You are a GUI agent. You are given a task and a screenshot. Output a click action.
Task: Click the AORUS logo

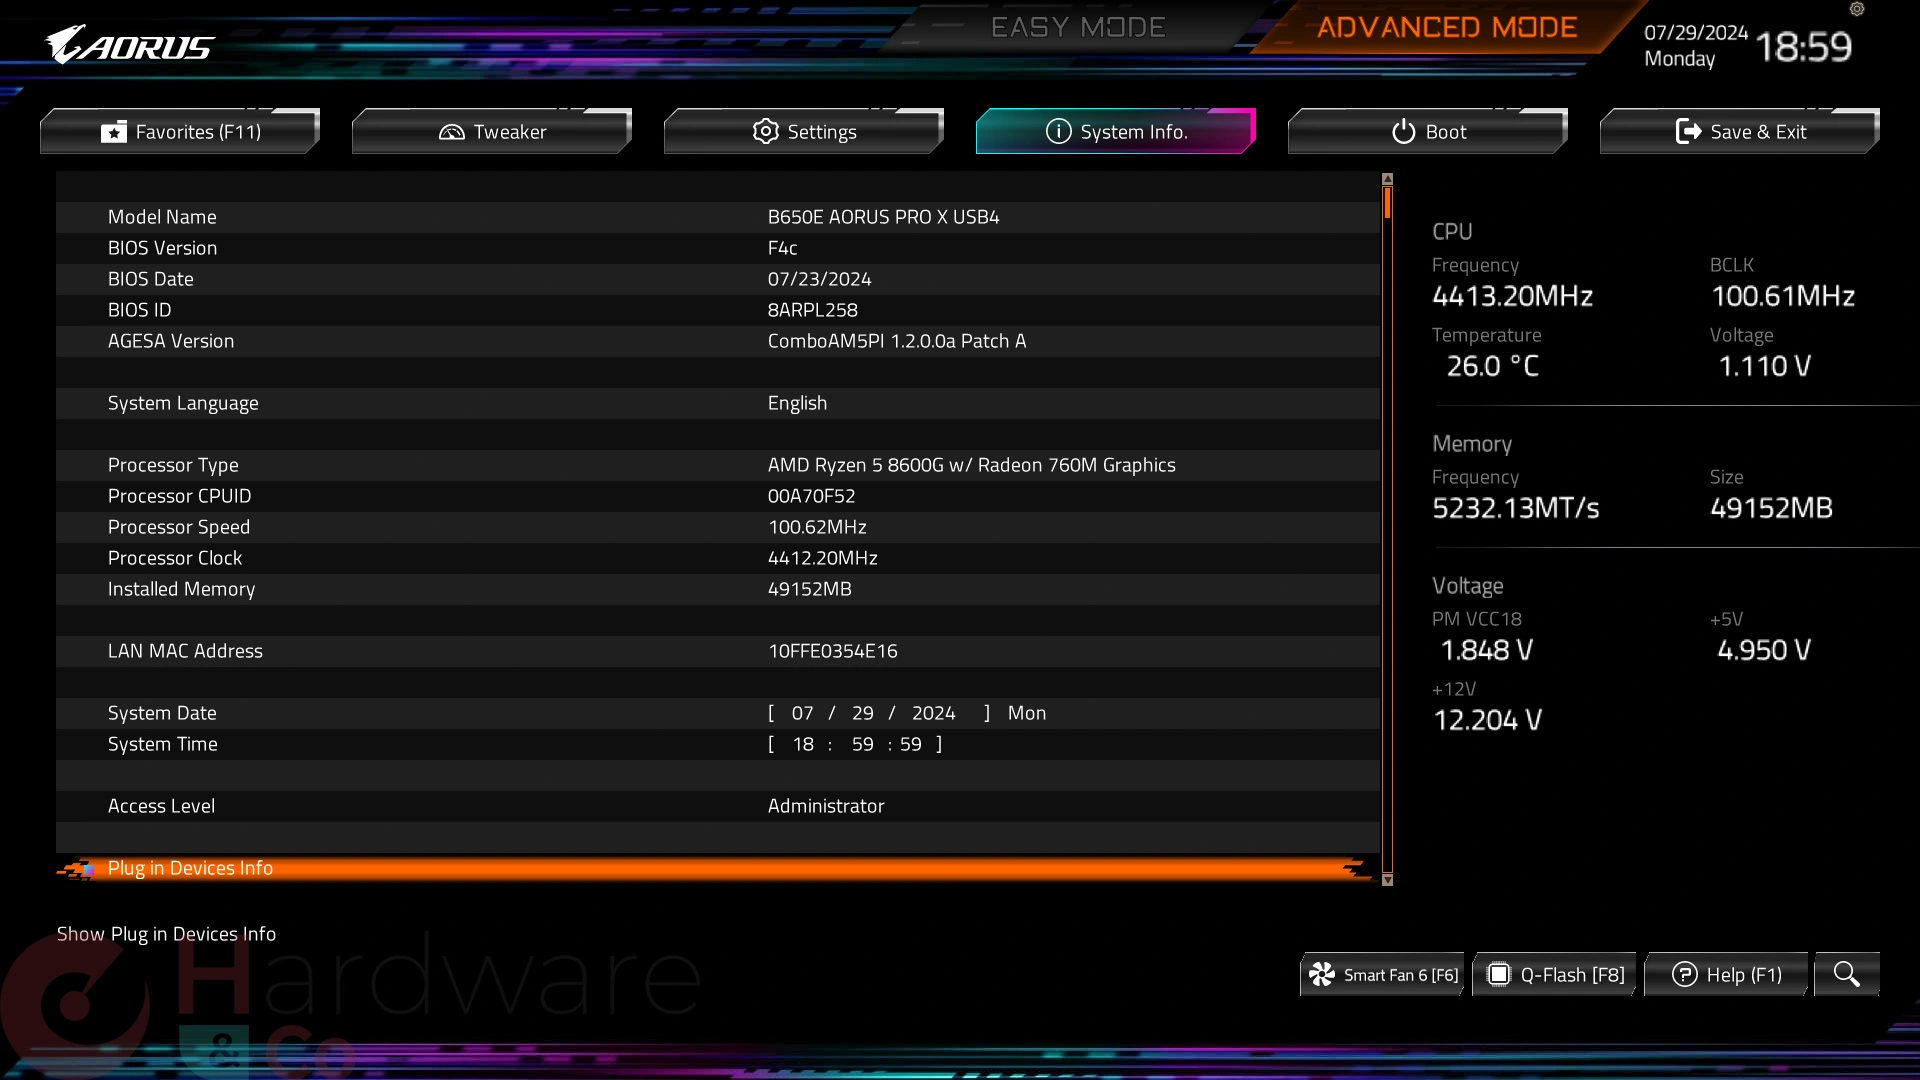point(130,45)
